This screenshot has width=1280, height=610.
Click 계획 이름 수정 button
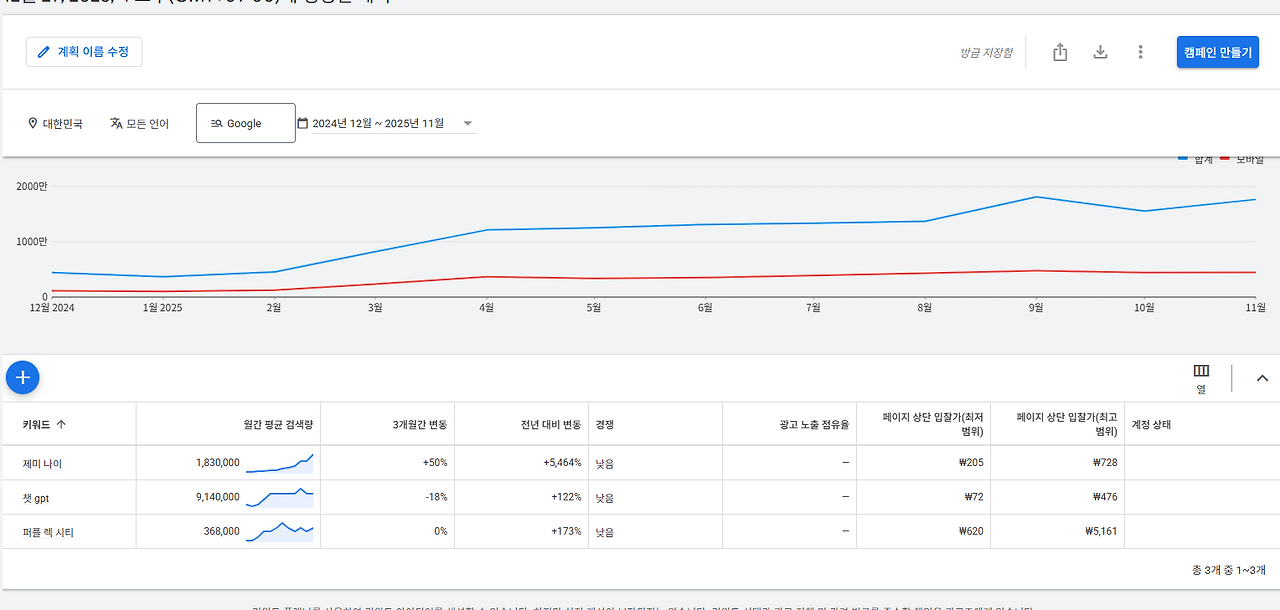[x=84, y=52]
